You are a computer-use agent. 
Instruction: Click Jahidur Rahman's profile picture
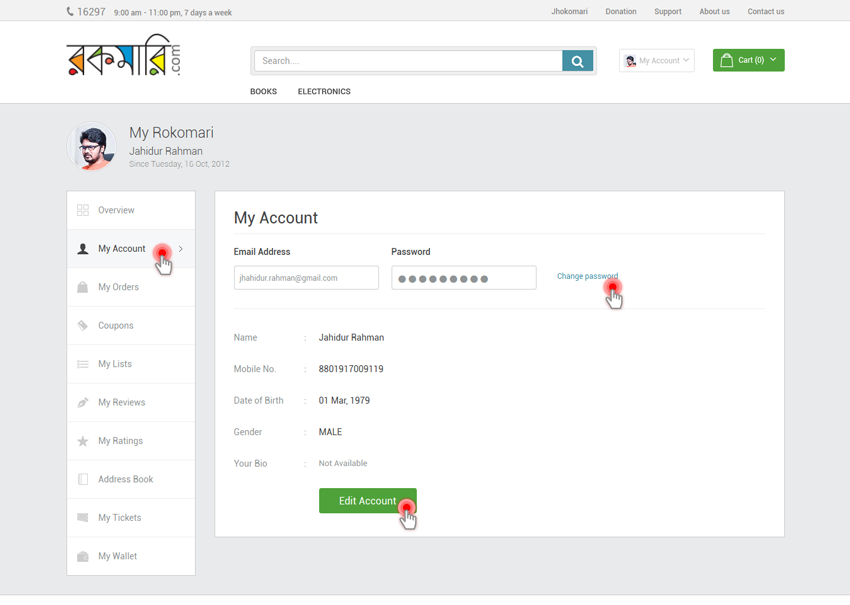coord(92,148)
